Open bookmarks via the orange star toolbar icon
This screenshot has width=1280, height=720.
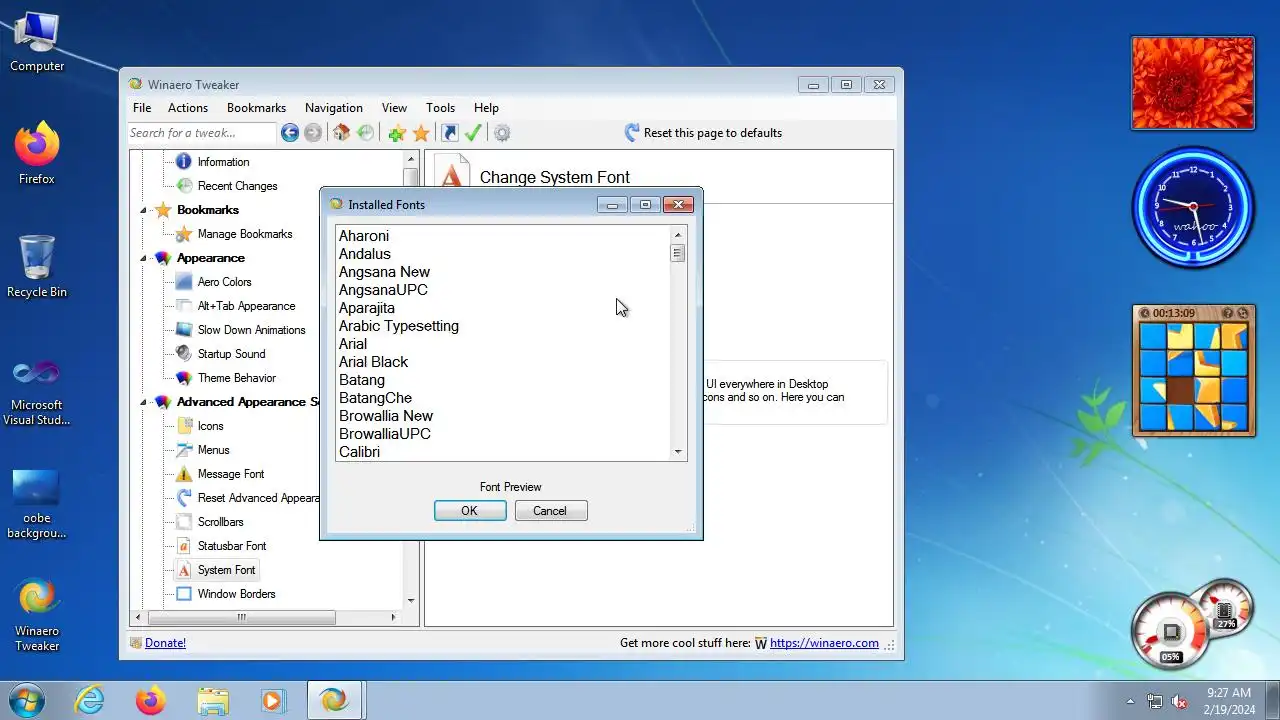[421, 133]
